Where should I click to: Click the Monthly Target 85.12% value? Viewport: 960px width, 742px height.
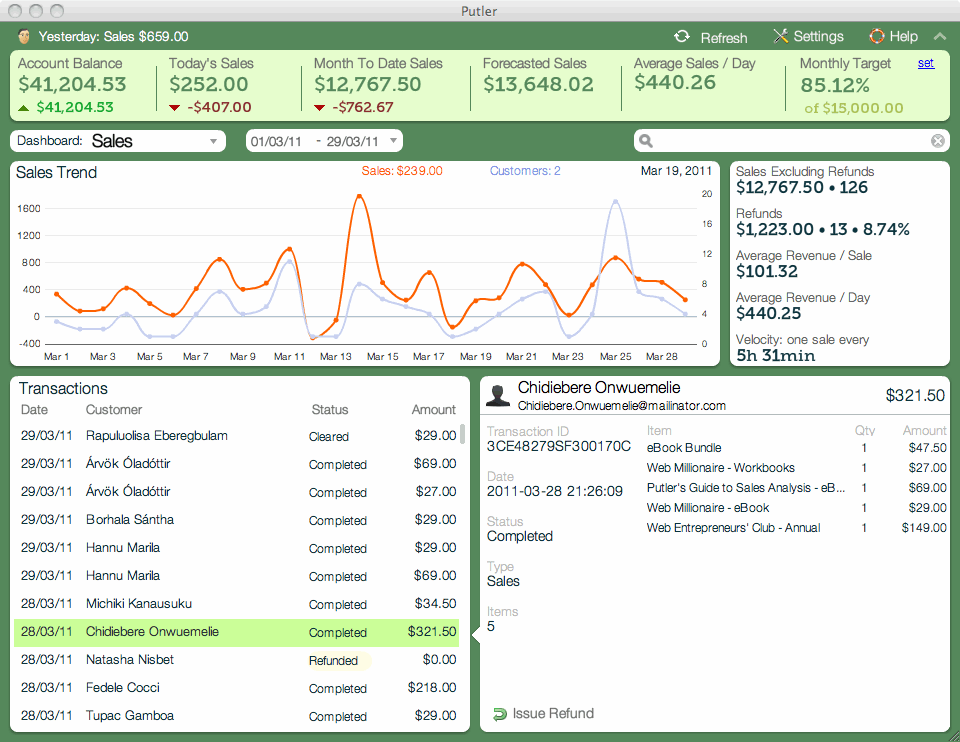[x=835, y=85]
